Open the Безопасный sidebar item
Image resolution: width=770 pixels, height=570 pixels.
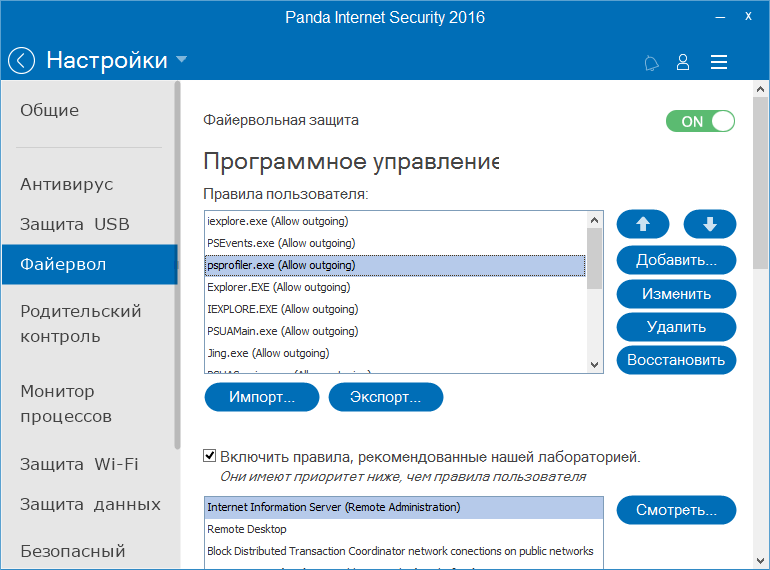pos(73,552)
